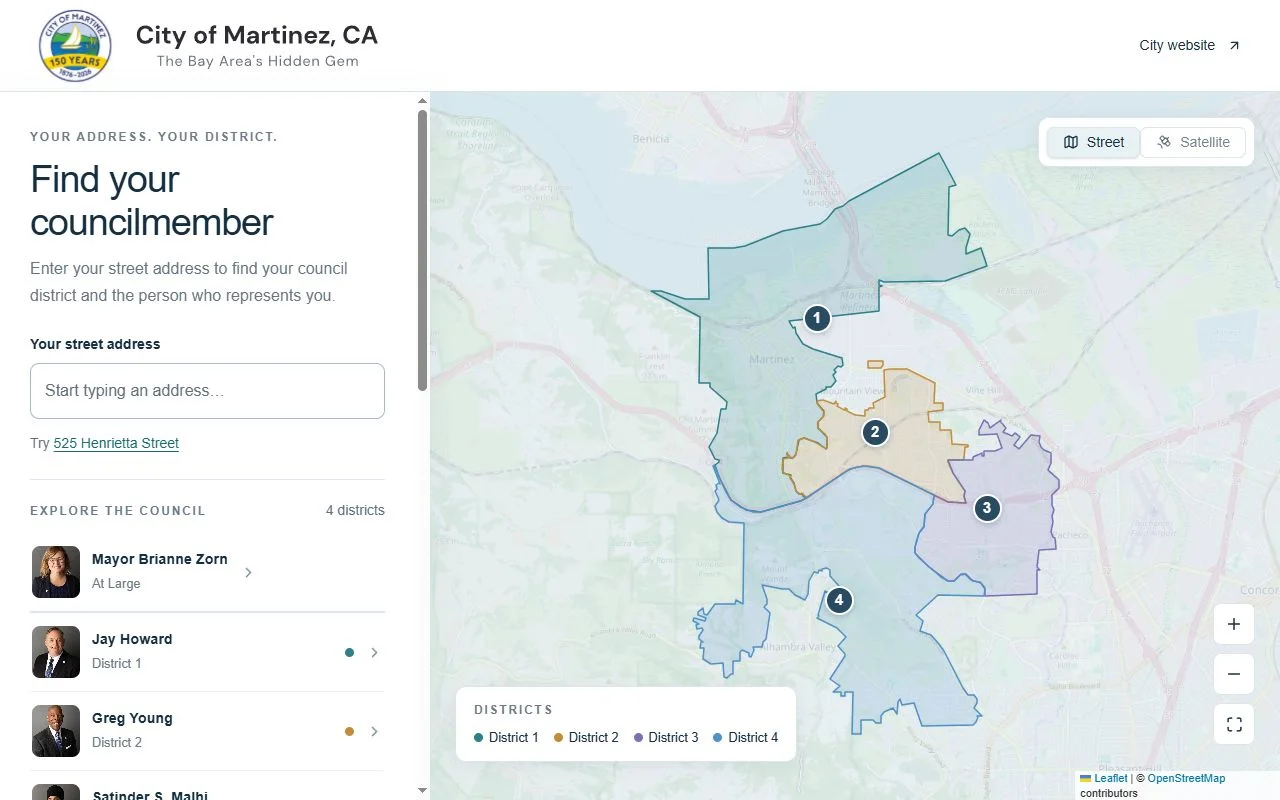Click the 'City of Martinez, CA' title
This screenshot has height=800, width=1280.
[x=257, y=35]
